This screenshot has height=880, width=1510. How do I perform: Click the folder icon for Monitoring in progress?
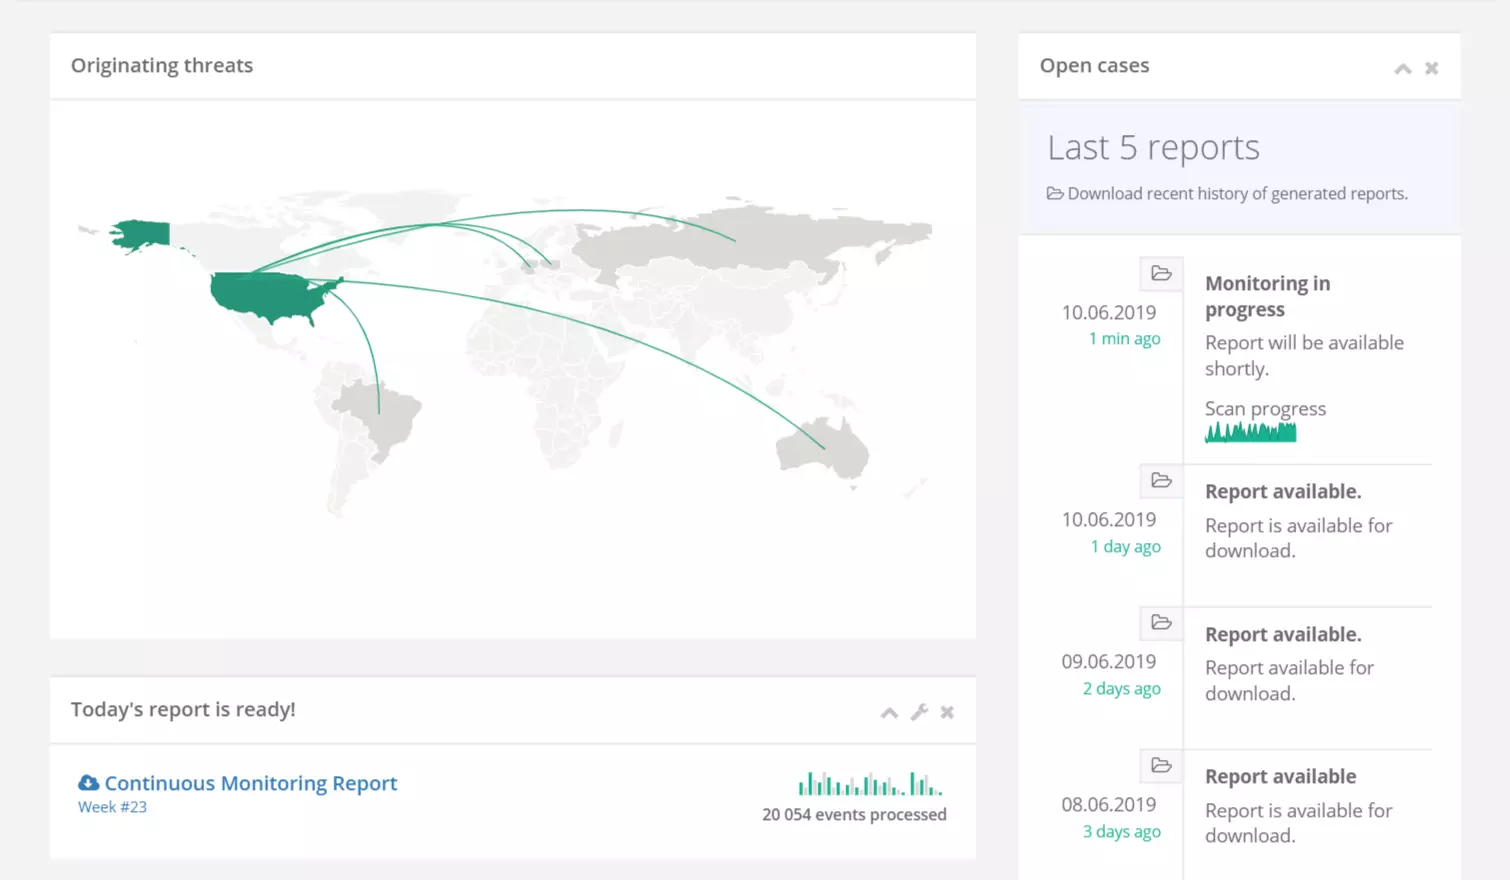[1161, 273]
